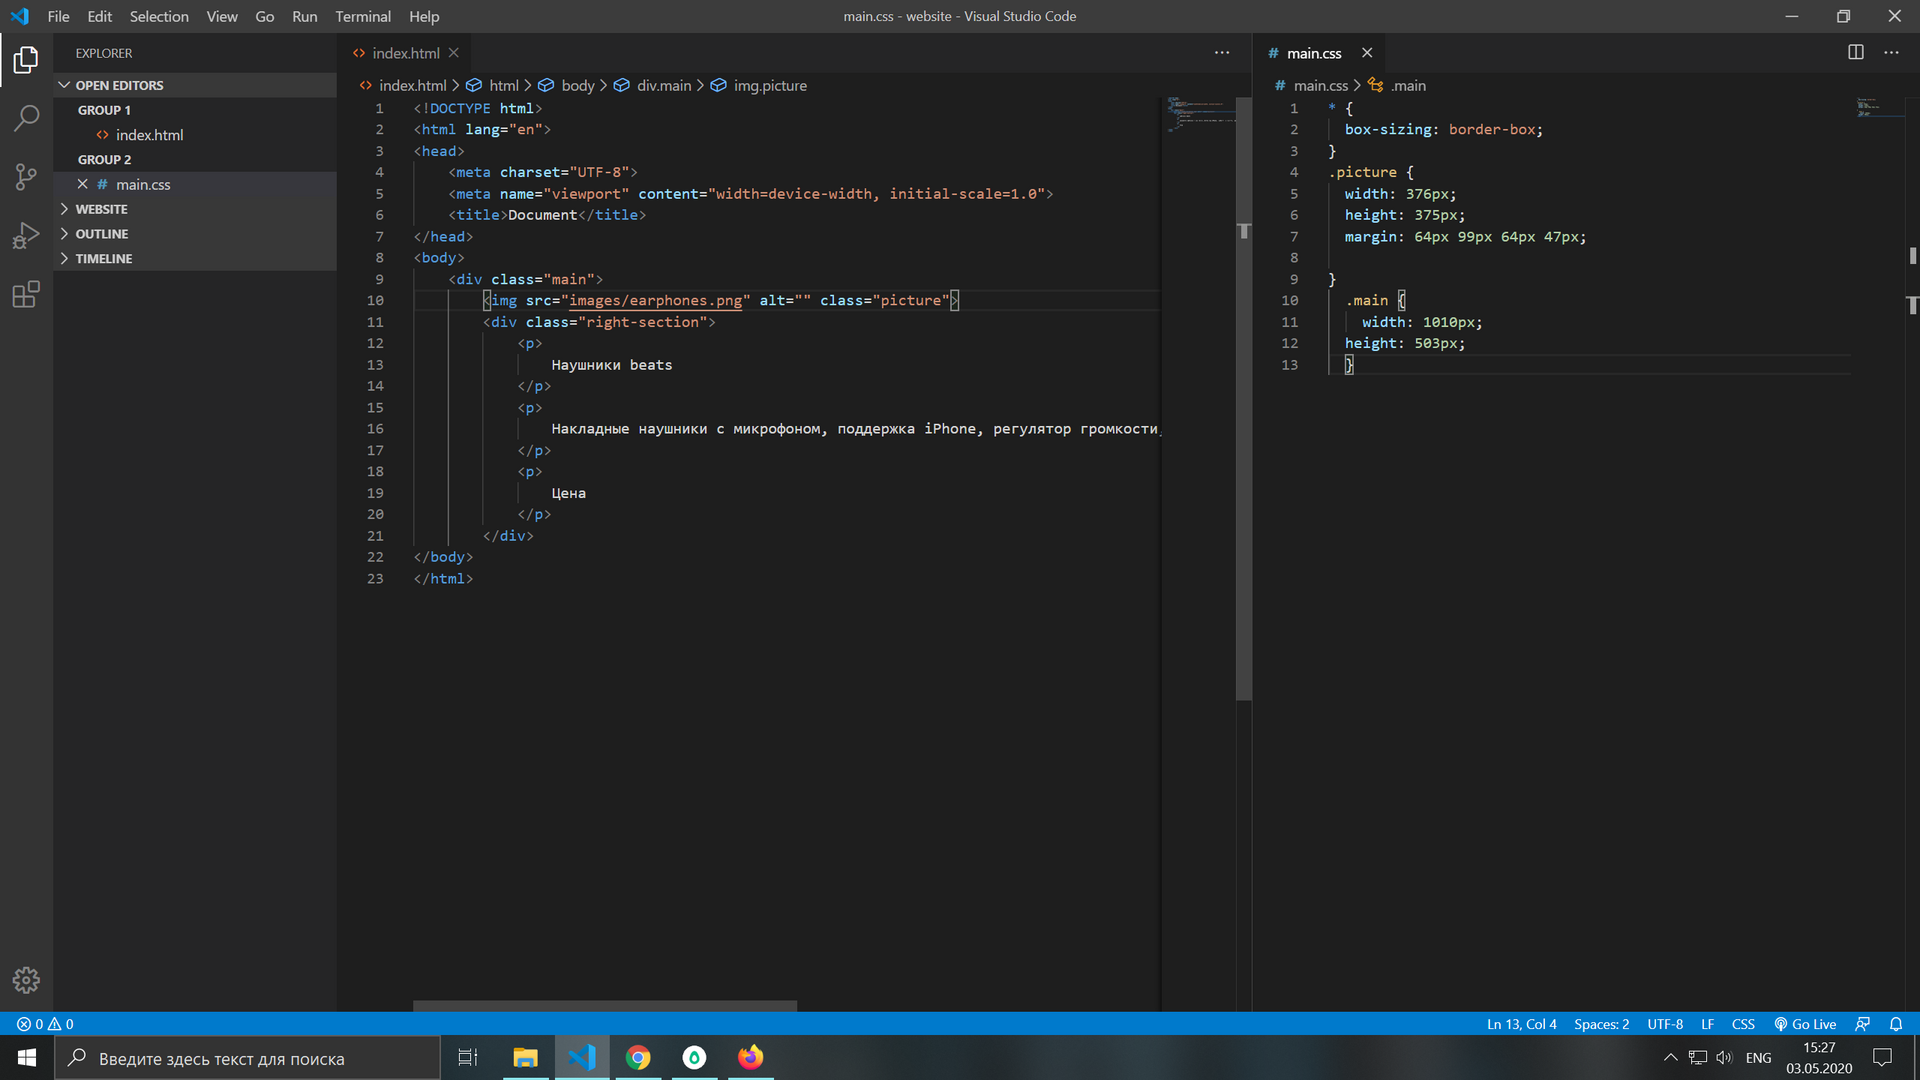
Task: Click the Go Live server button
Action: pyautogui.click(x=1805, y=1024)
